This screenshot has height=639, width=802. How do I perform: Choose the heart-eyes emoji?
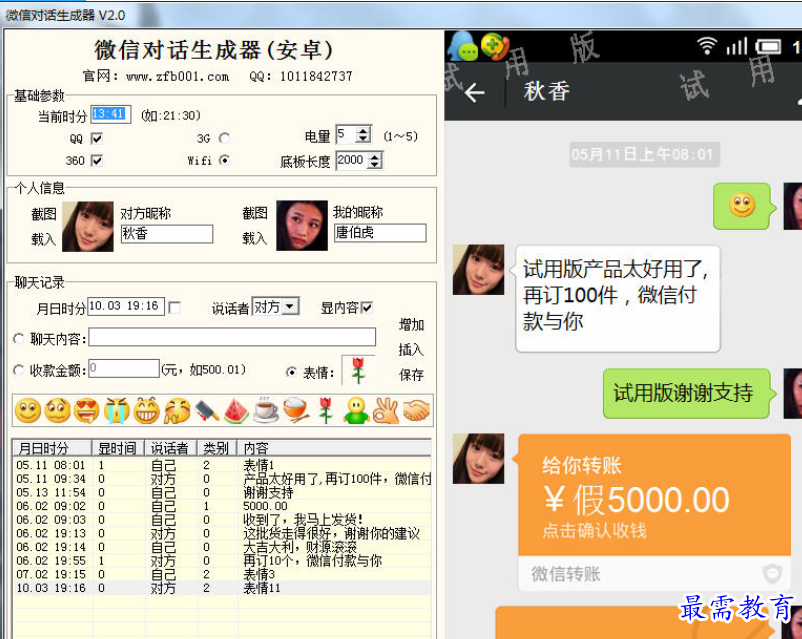pos(87,410)
